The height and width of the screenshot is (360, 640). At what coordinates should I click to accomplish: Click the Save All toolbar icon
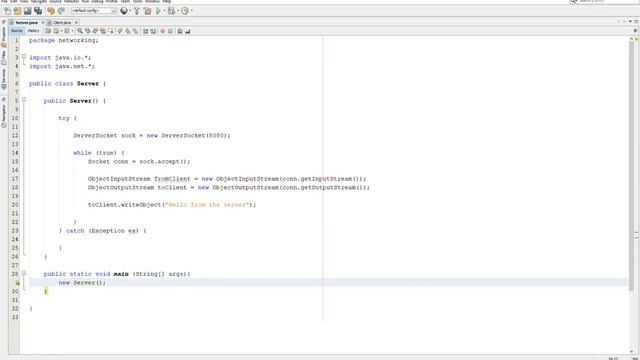coord(38,11)
